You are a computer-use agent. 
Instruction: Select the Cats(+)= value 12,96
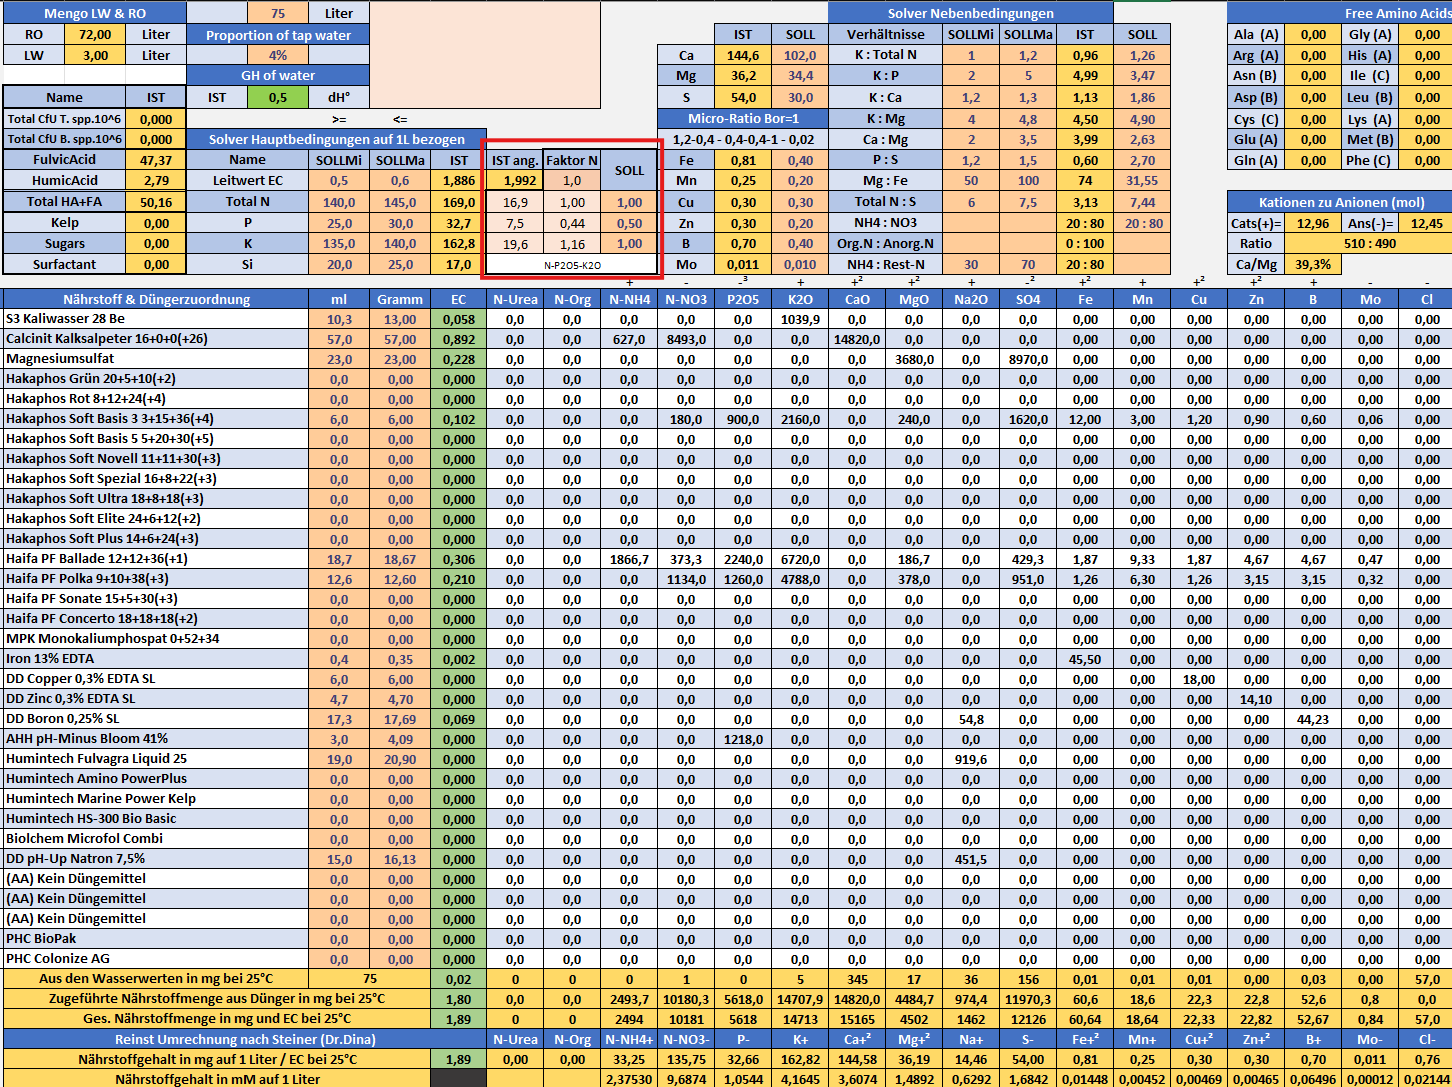[x=1312, y=224]
